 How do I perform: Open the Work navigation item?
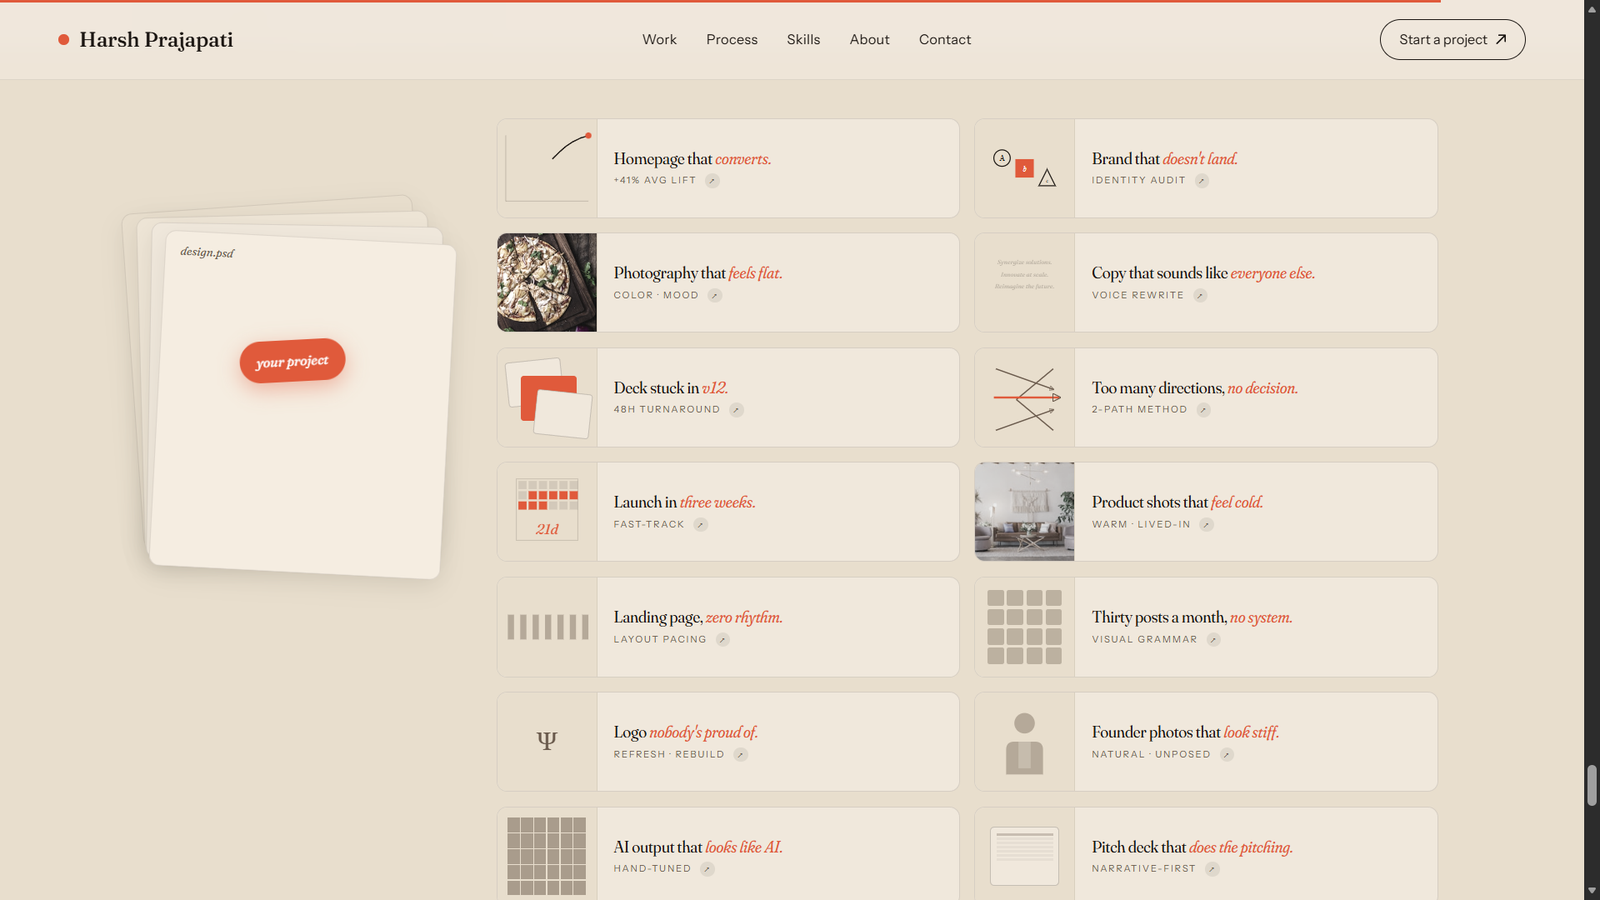(x=659, y=40)
